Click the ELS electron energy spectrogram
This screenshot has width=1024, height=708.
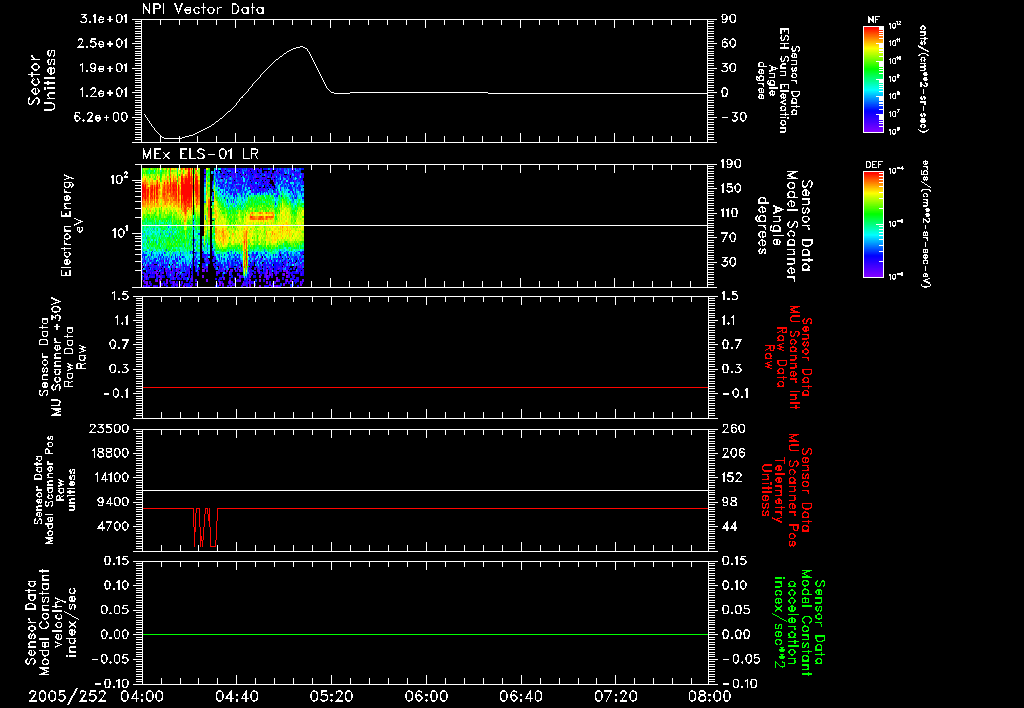click(x=223, y=227)
